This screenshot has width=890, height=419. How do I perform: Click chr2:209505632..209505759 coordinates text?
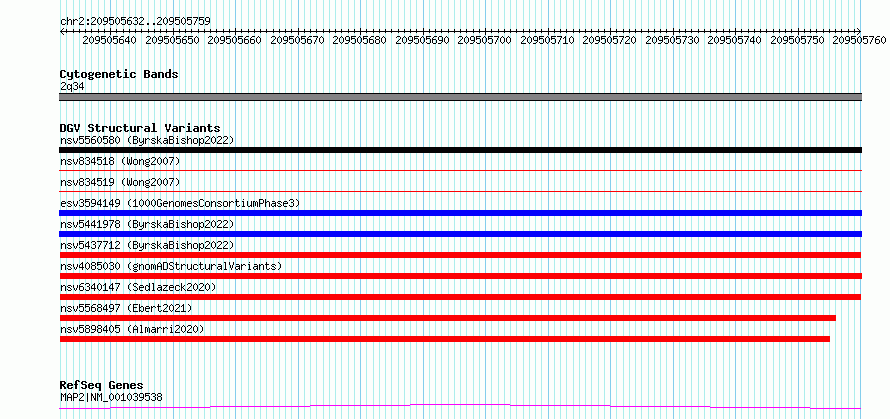click(x=135, y=22)
